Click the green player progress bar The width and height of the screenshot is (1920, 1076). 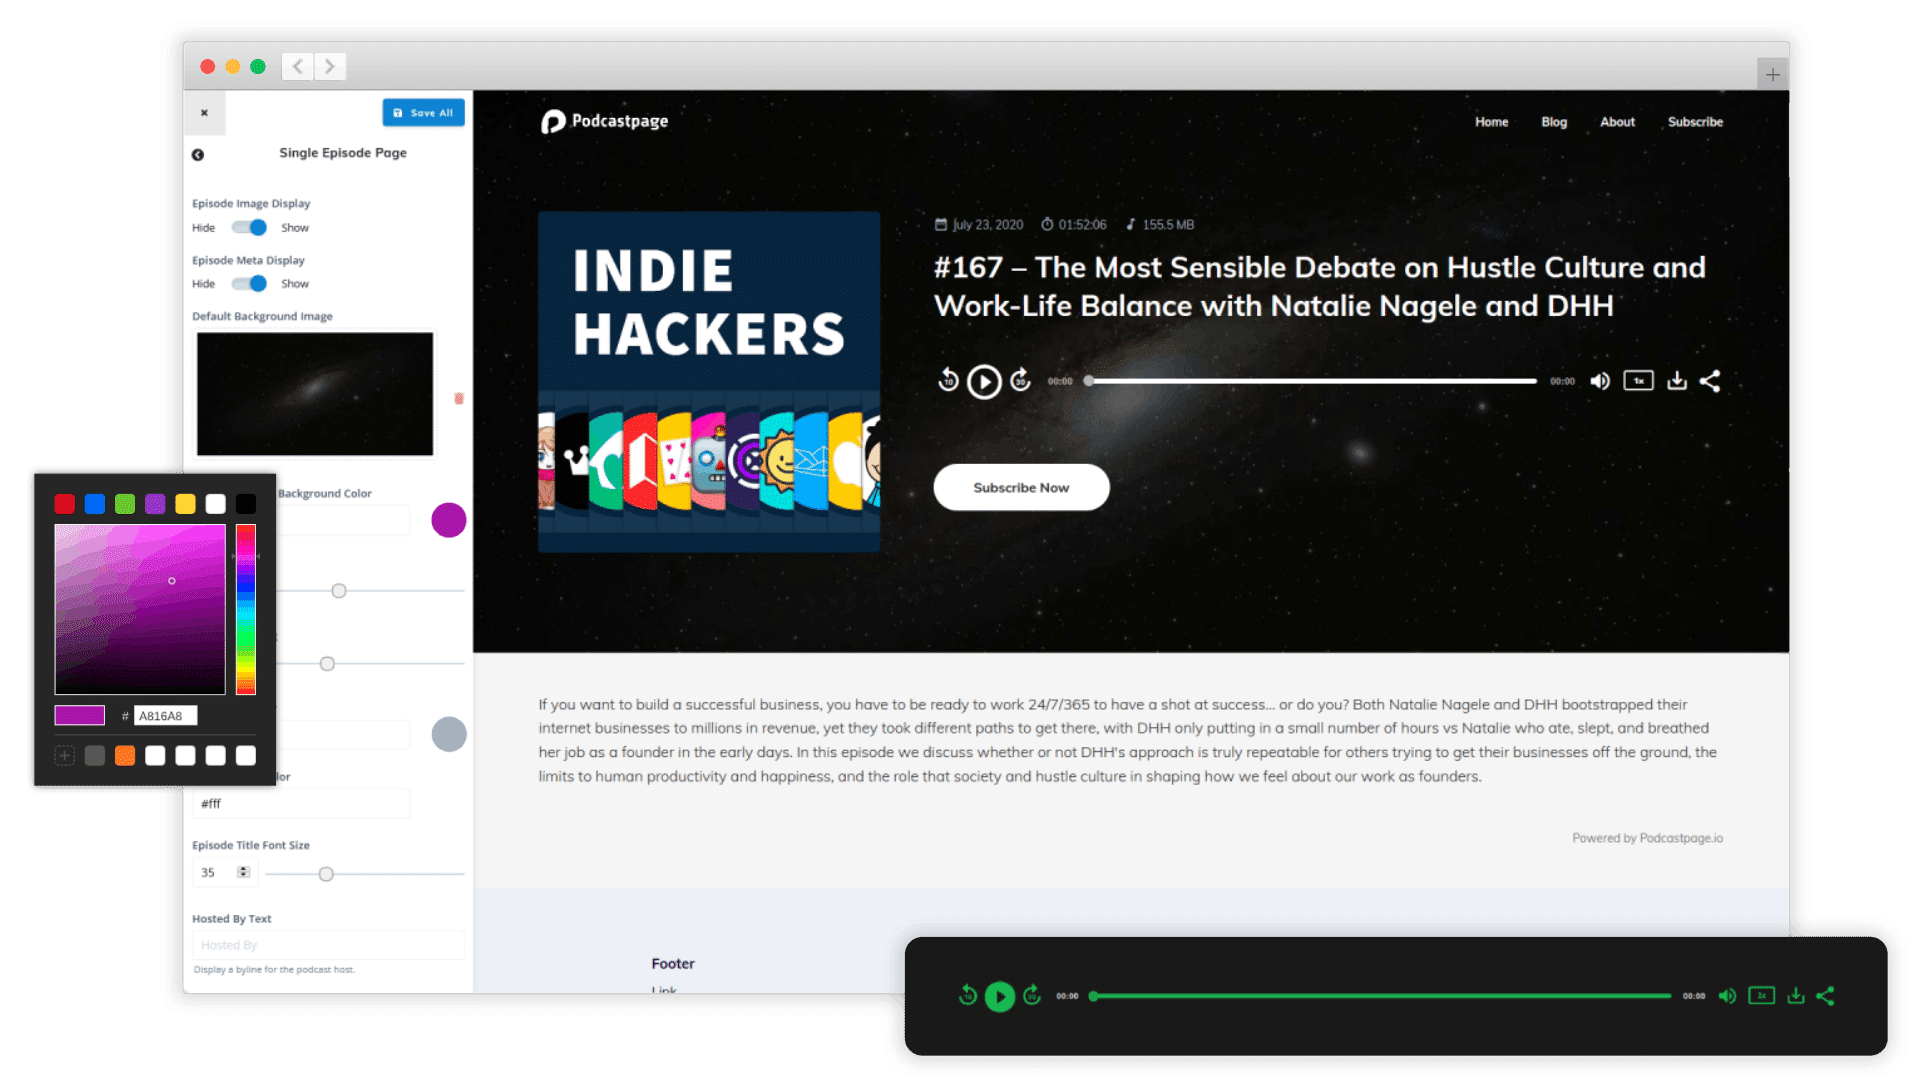point(1381,996)
